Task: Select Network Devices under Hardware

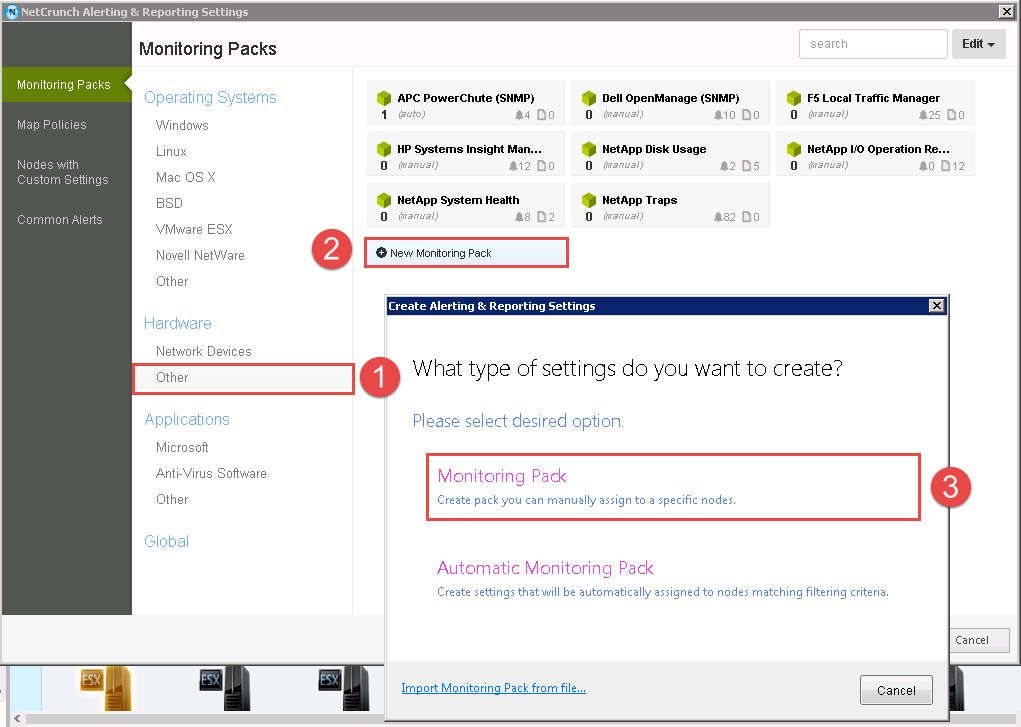Action: 204,351
